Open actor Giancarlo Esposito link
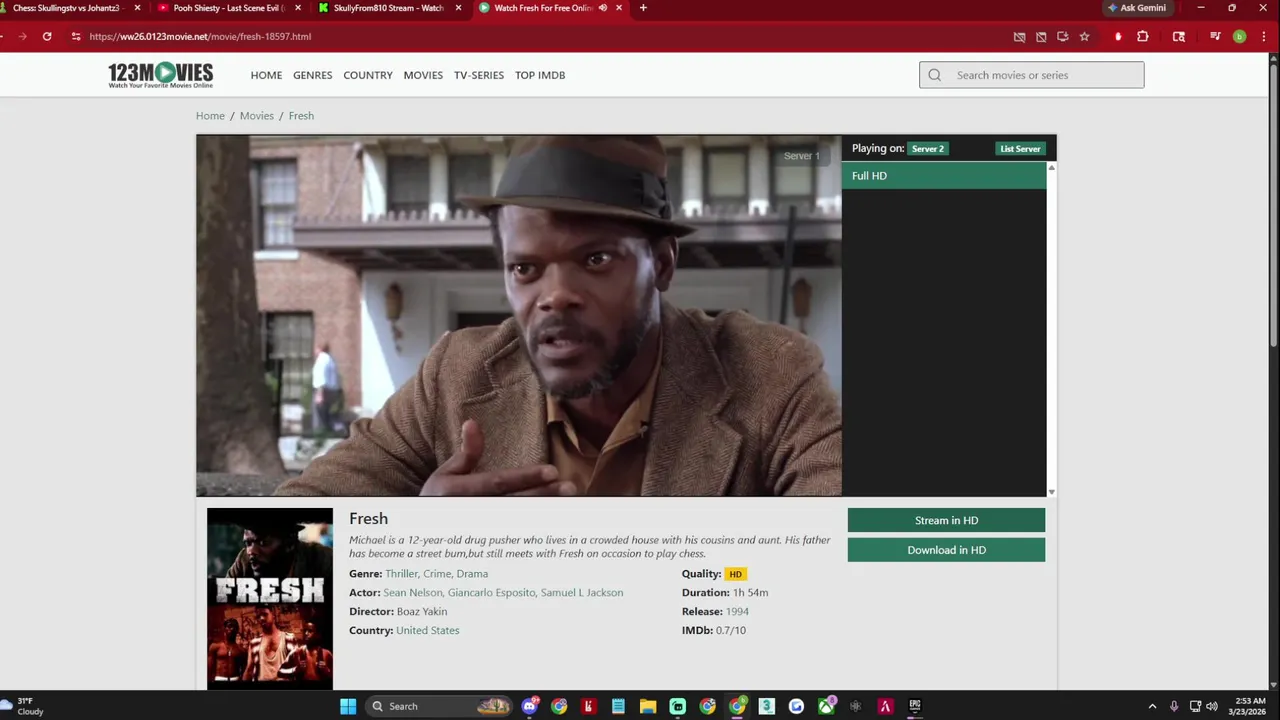The height and width of the screenshot is (720, 1280). 492,593
